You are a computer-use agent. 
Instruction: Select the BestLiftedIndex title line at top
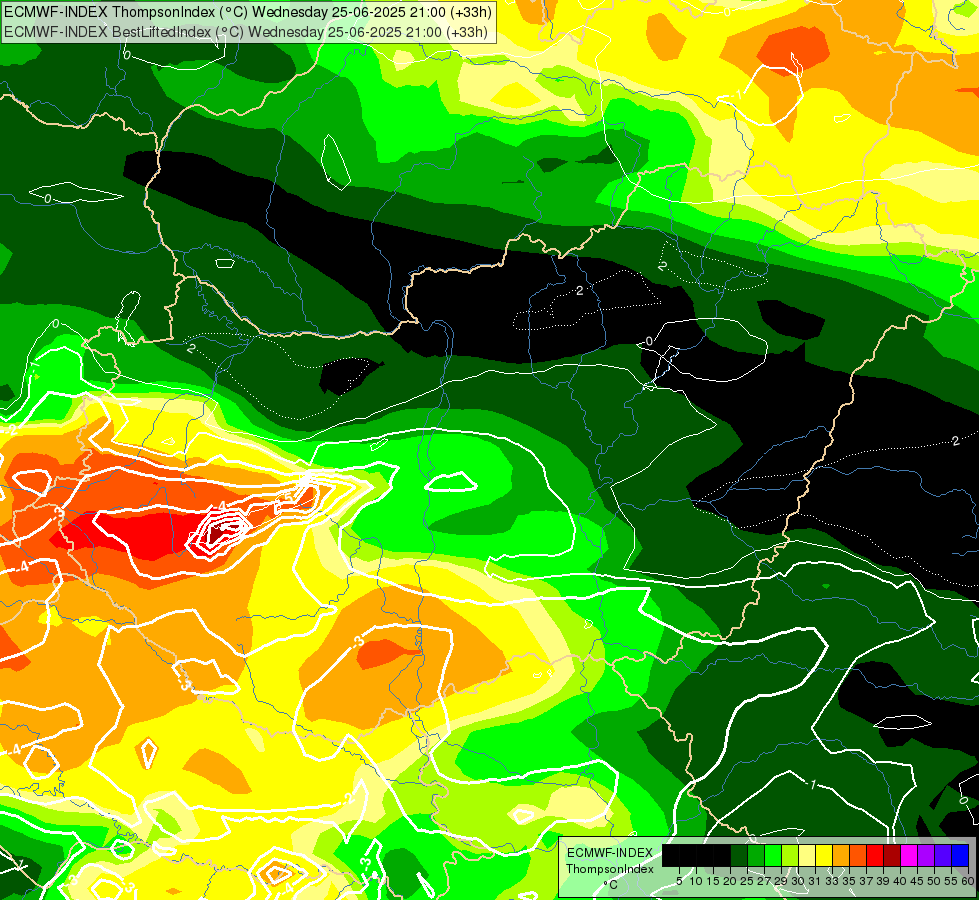(x=246, y=31)
